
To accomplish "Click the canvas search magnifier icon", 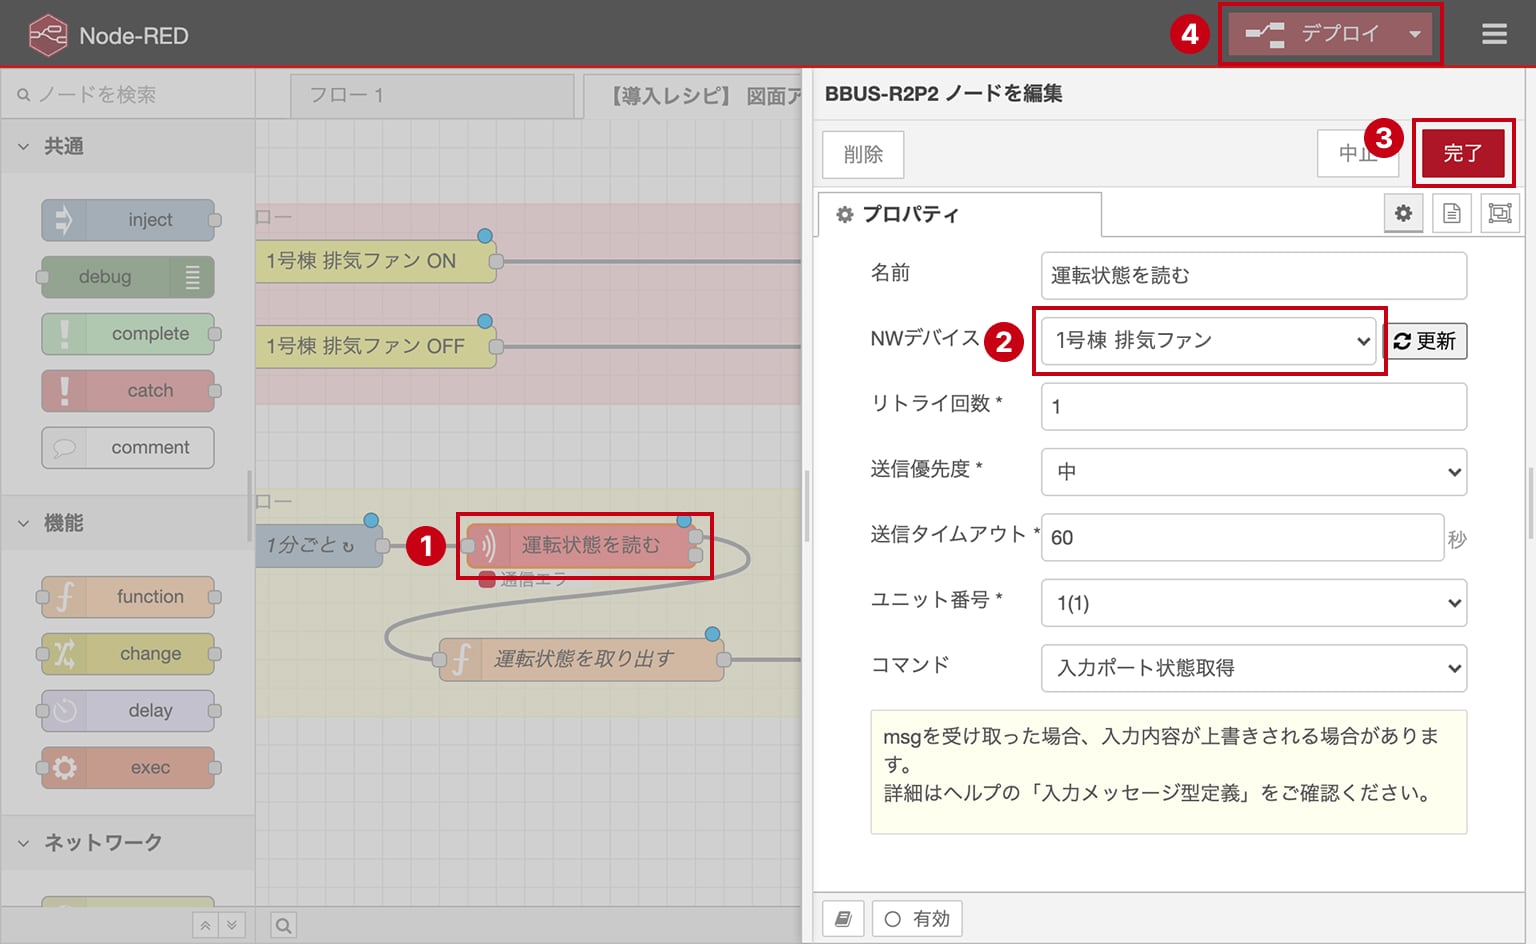I will [x=284, y=926].
